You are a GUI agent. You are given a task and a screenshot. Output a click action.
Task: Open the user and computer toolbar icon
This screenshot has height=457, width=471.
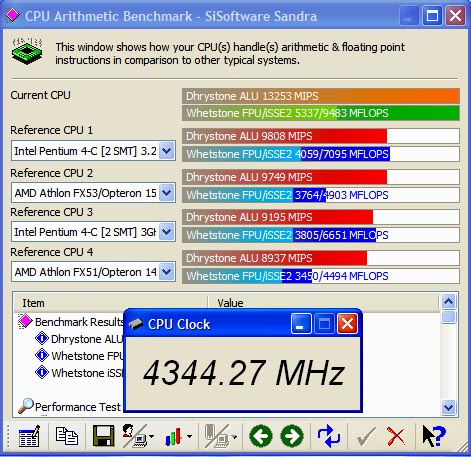134,436
